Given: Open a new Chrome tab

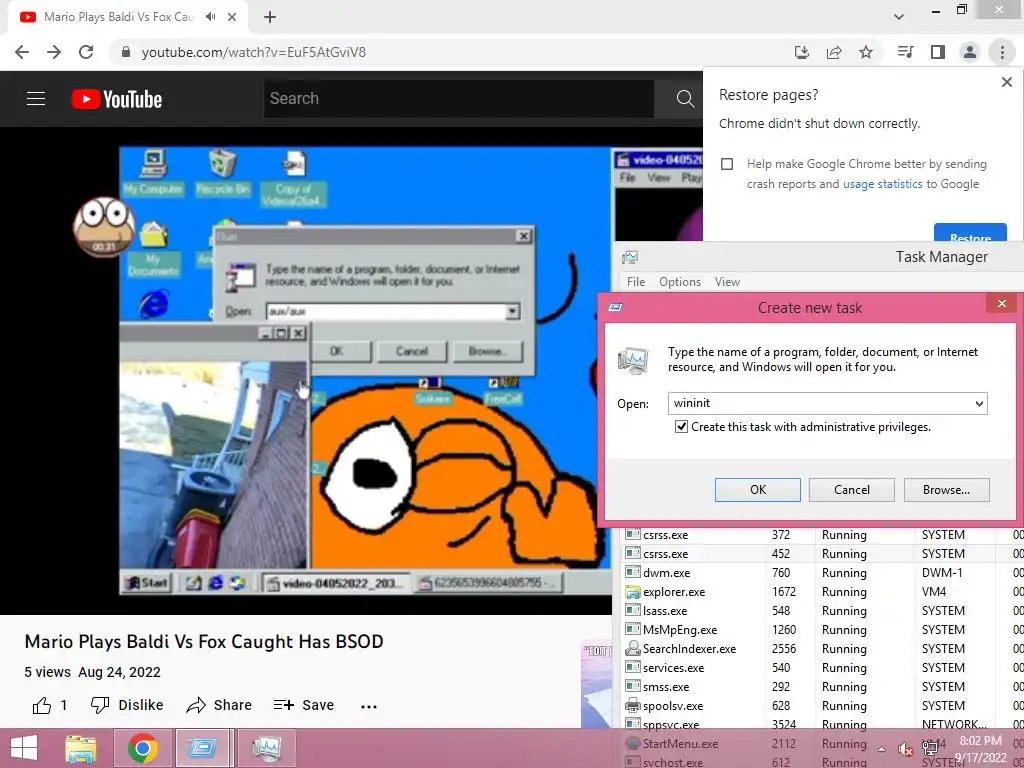Looking at the screenshot, I should (x=270, y=17).
